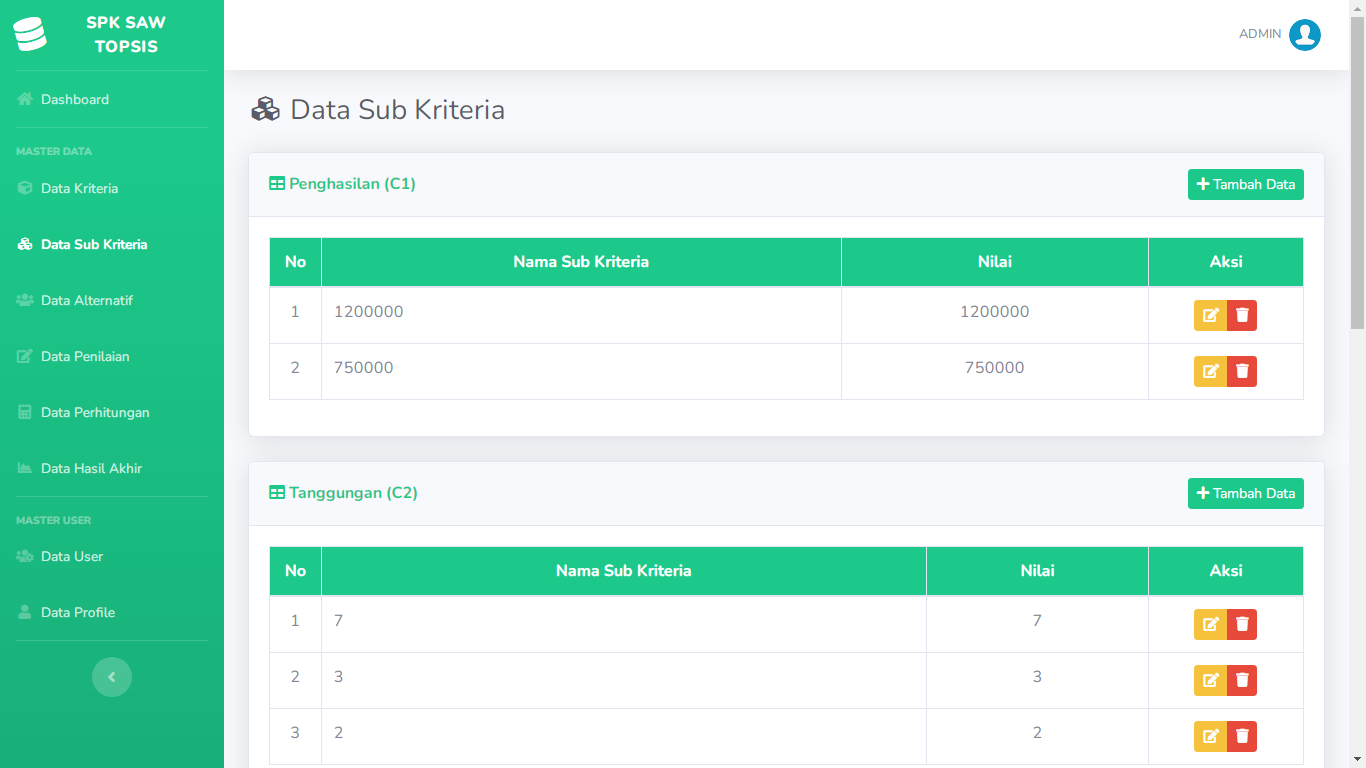Open Data Hasil Akhir menu item
This screenshot has width=1366, height=768.
coord(112,468)
